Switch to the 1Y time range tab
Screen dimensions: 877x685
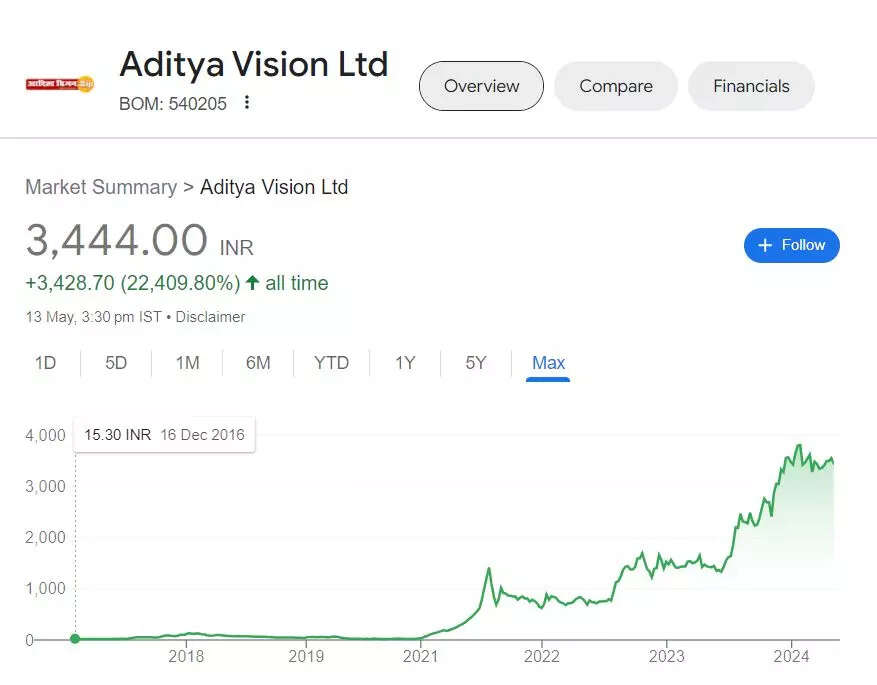(405, 363)
